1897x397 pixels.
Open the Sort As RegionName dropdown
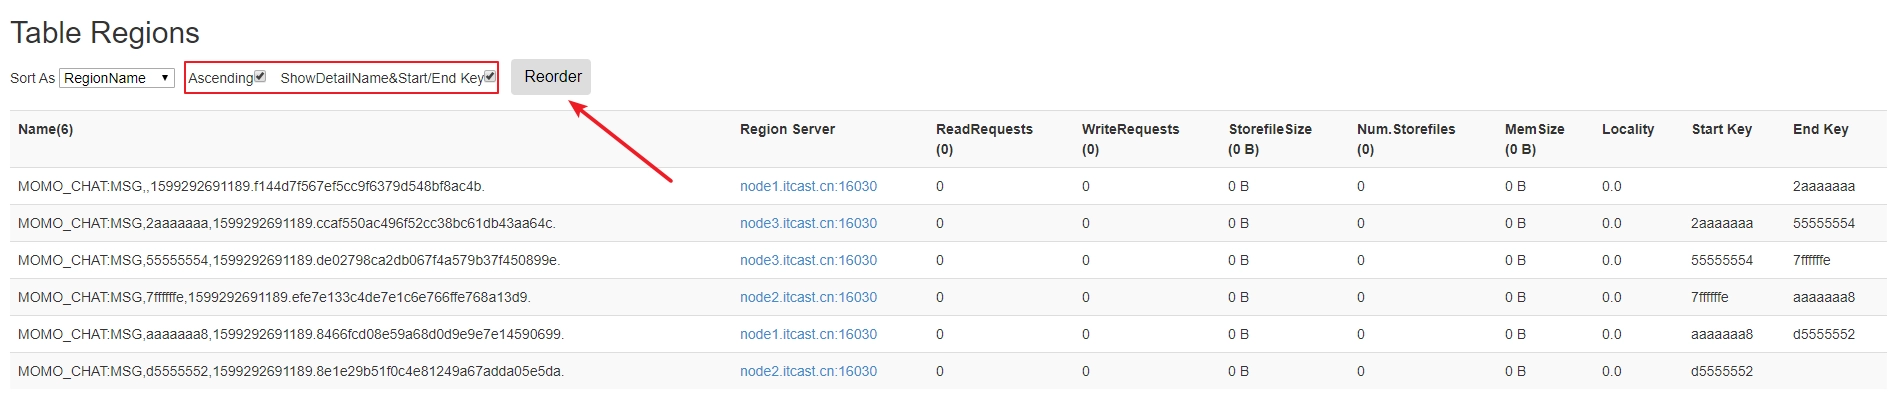(x=117, y=78)
